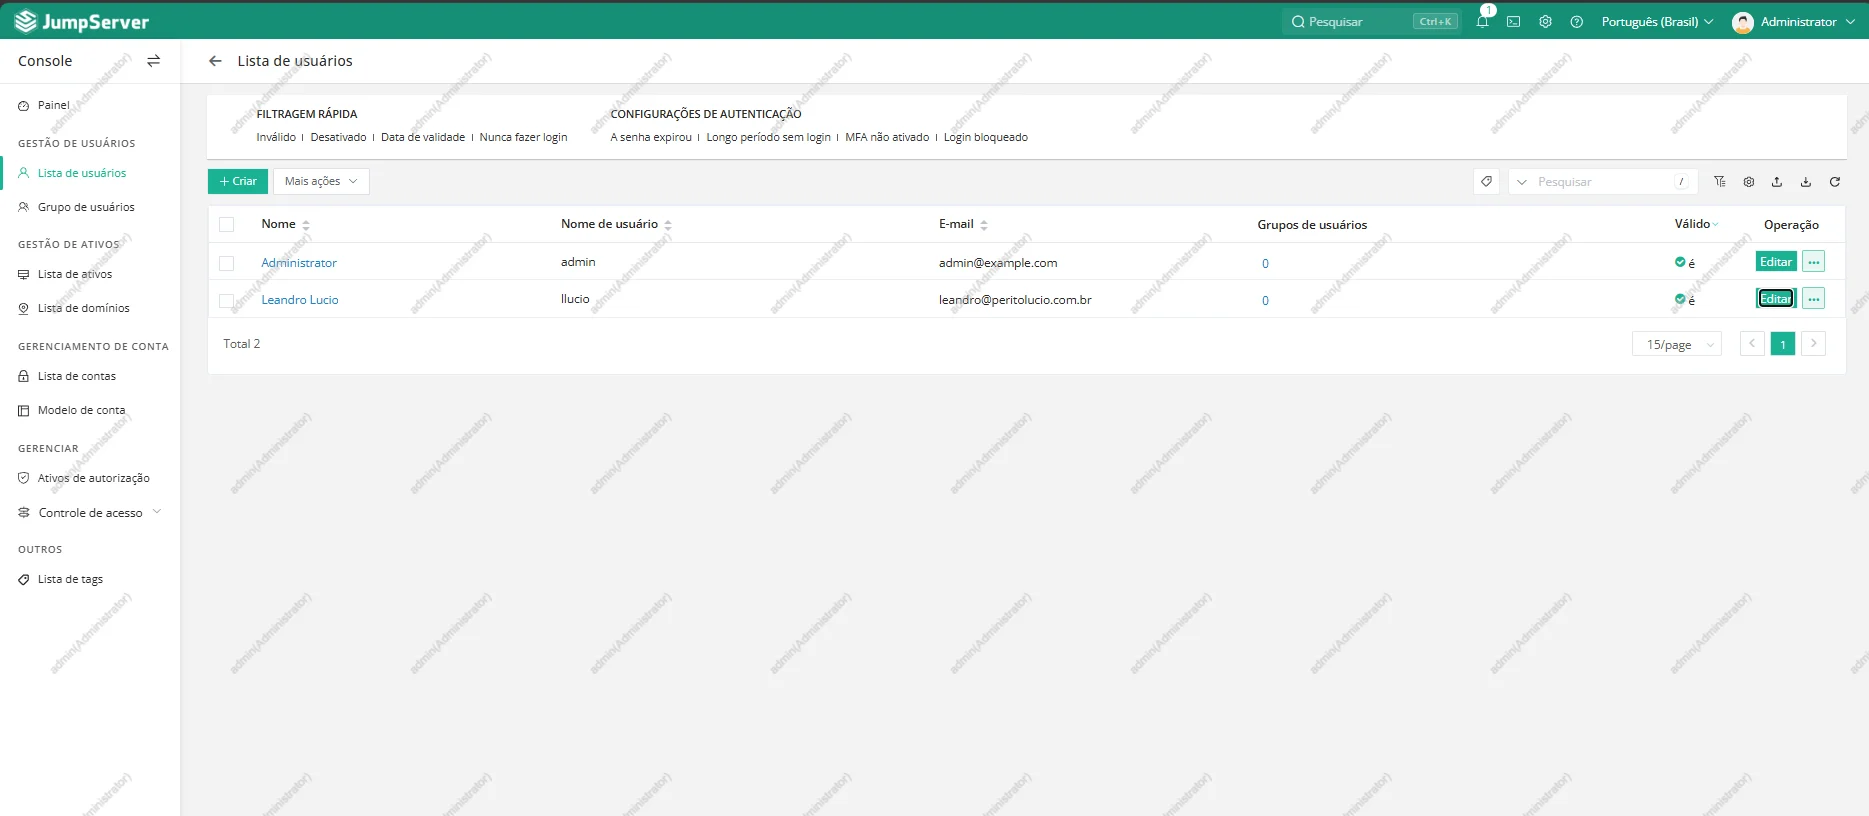Open the Mais ações dropdown
This screenshot has height=816, width=1869.
click(321, 181)
